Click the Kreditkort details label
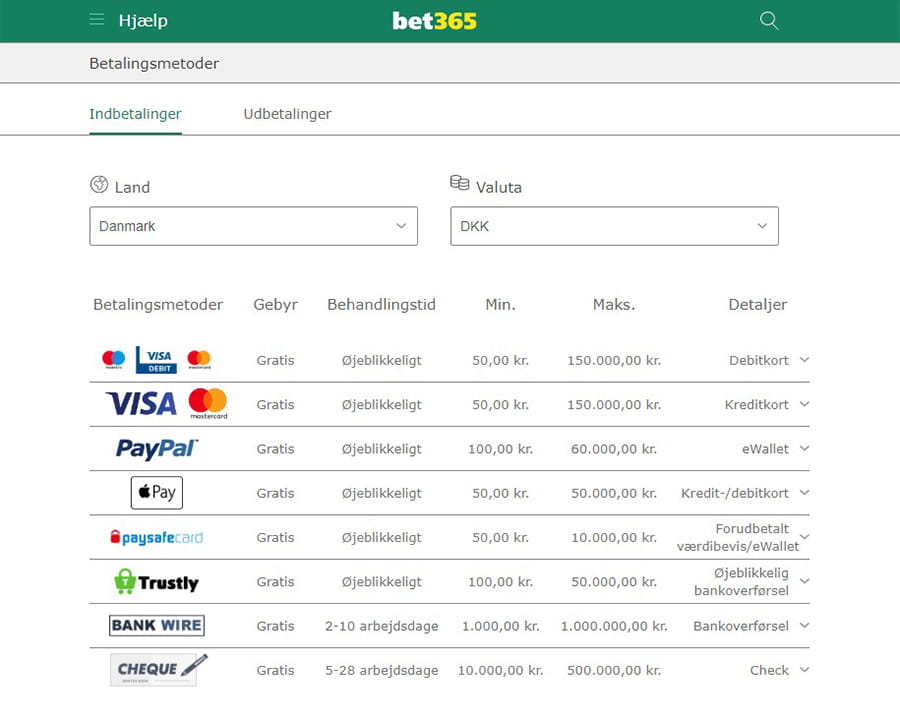This screenshot has height=724, width=900. pyautogui.click(x=757, y=404)
